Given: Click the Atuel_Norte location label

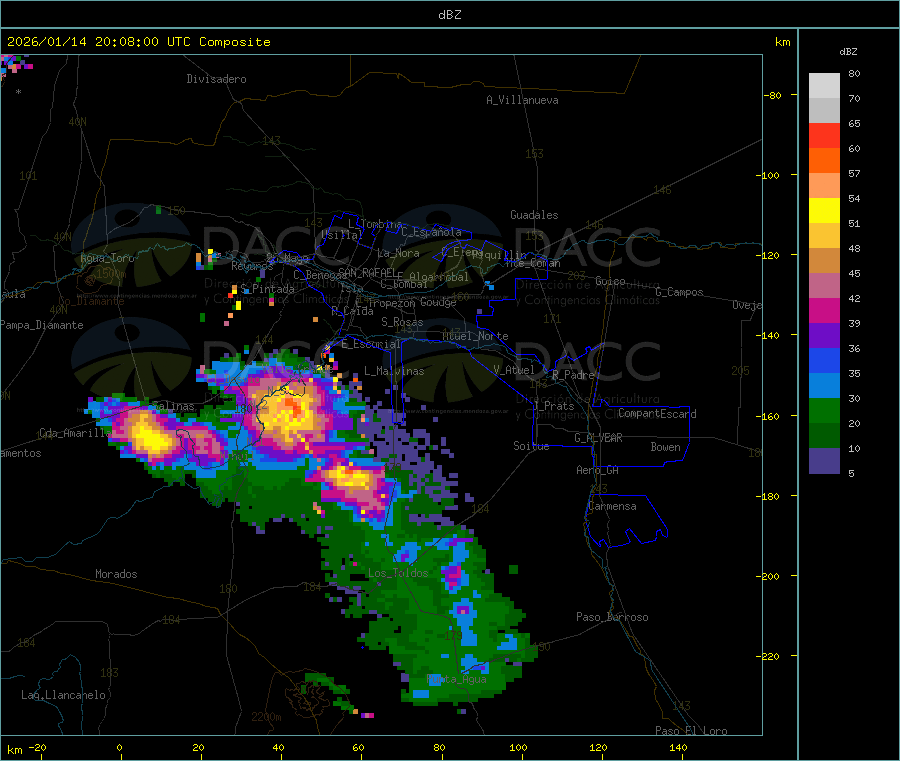Looking at the screenshot, I should (x=475, y=336).
